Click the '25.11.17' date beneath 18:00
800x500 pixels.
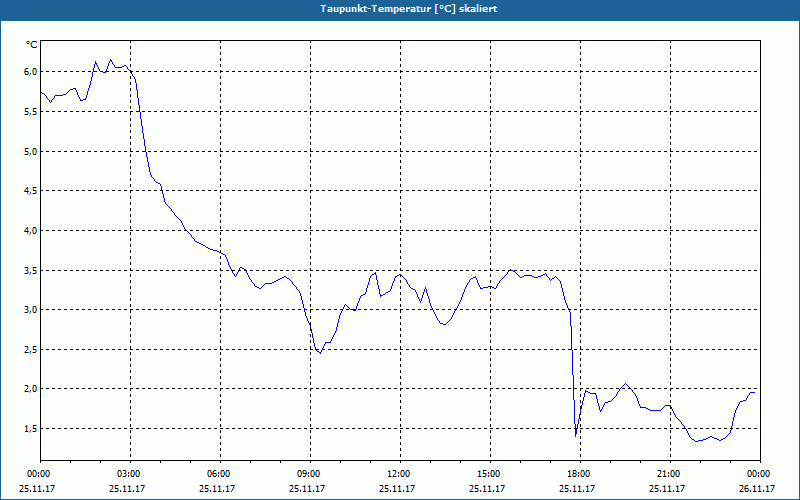pyautogui.click(x=577, y=488)
